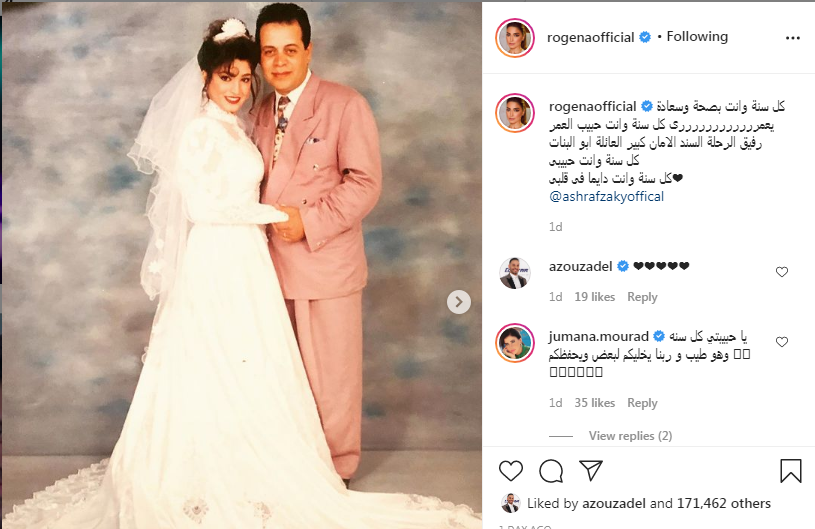Screen dimensions: 815x529
Task: Open the three-dot more options menu
Action: click(x=793, y=38)
